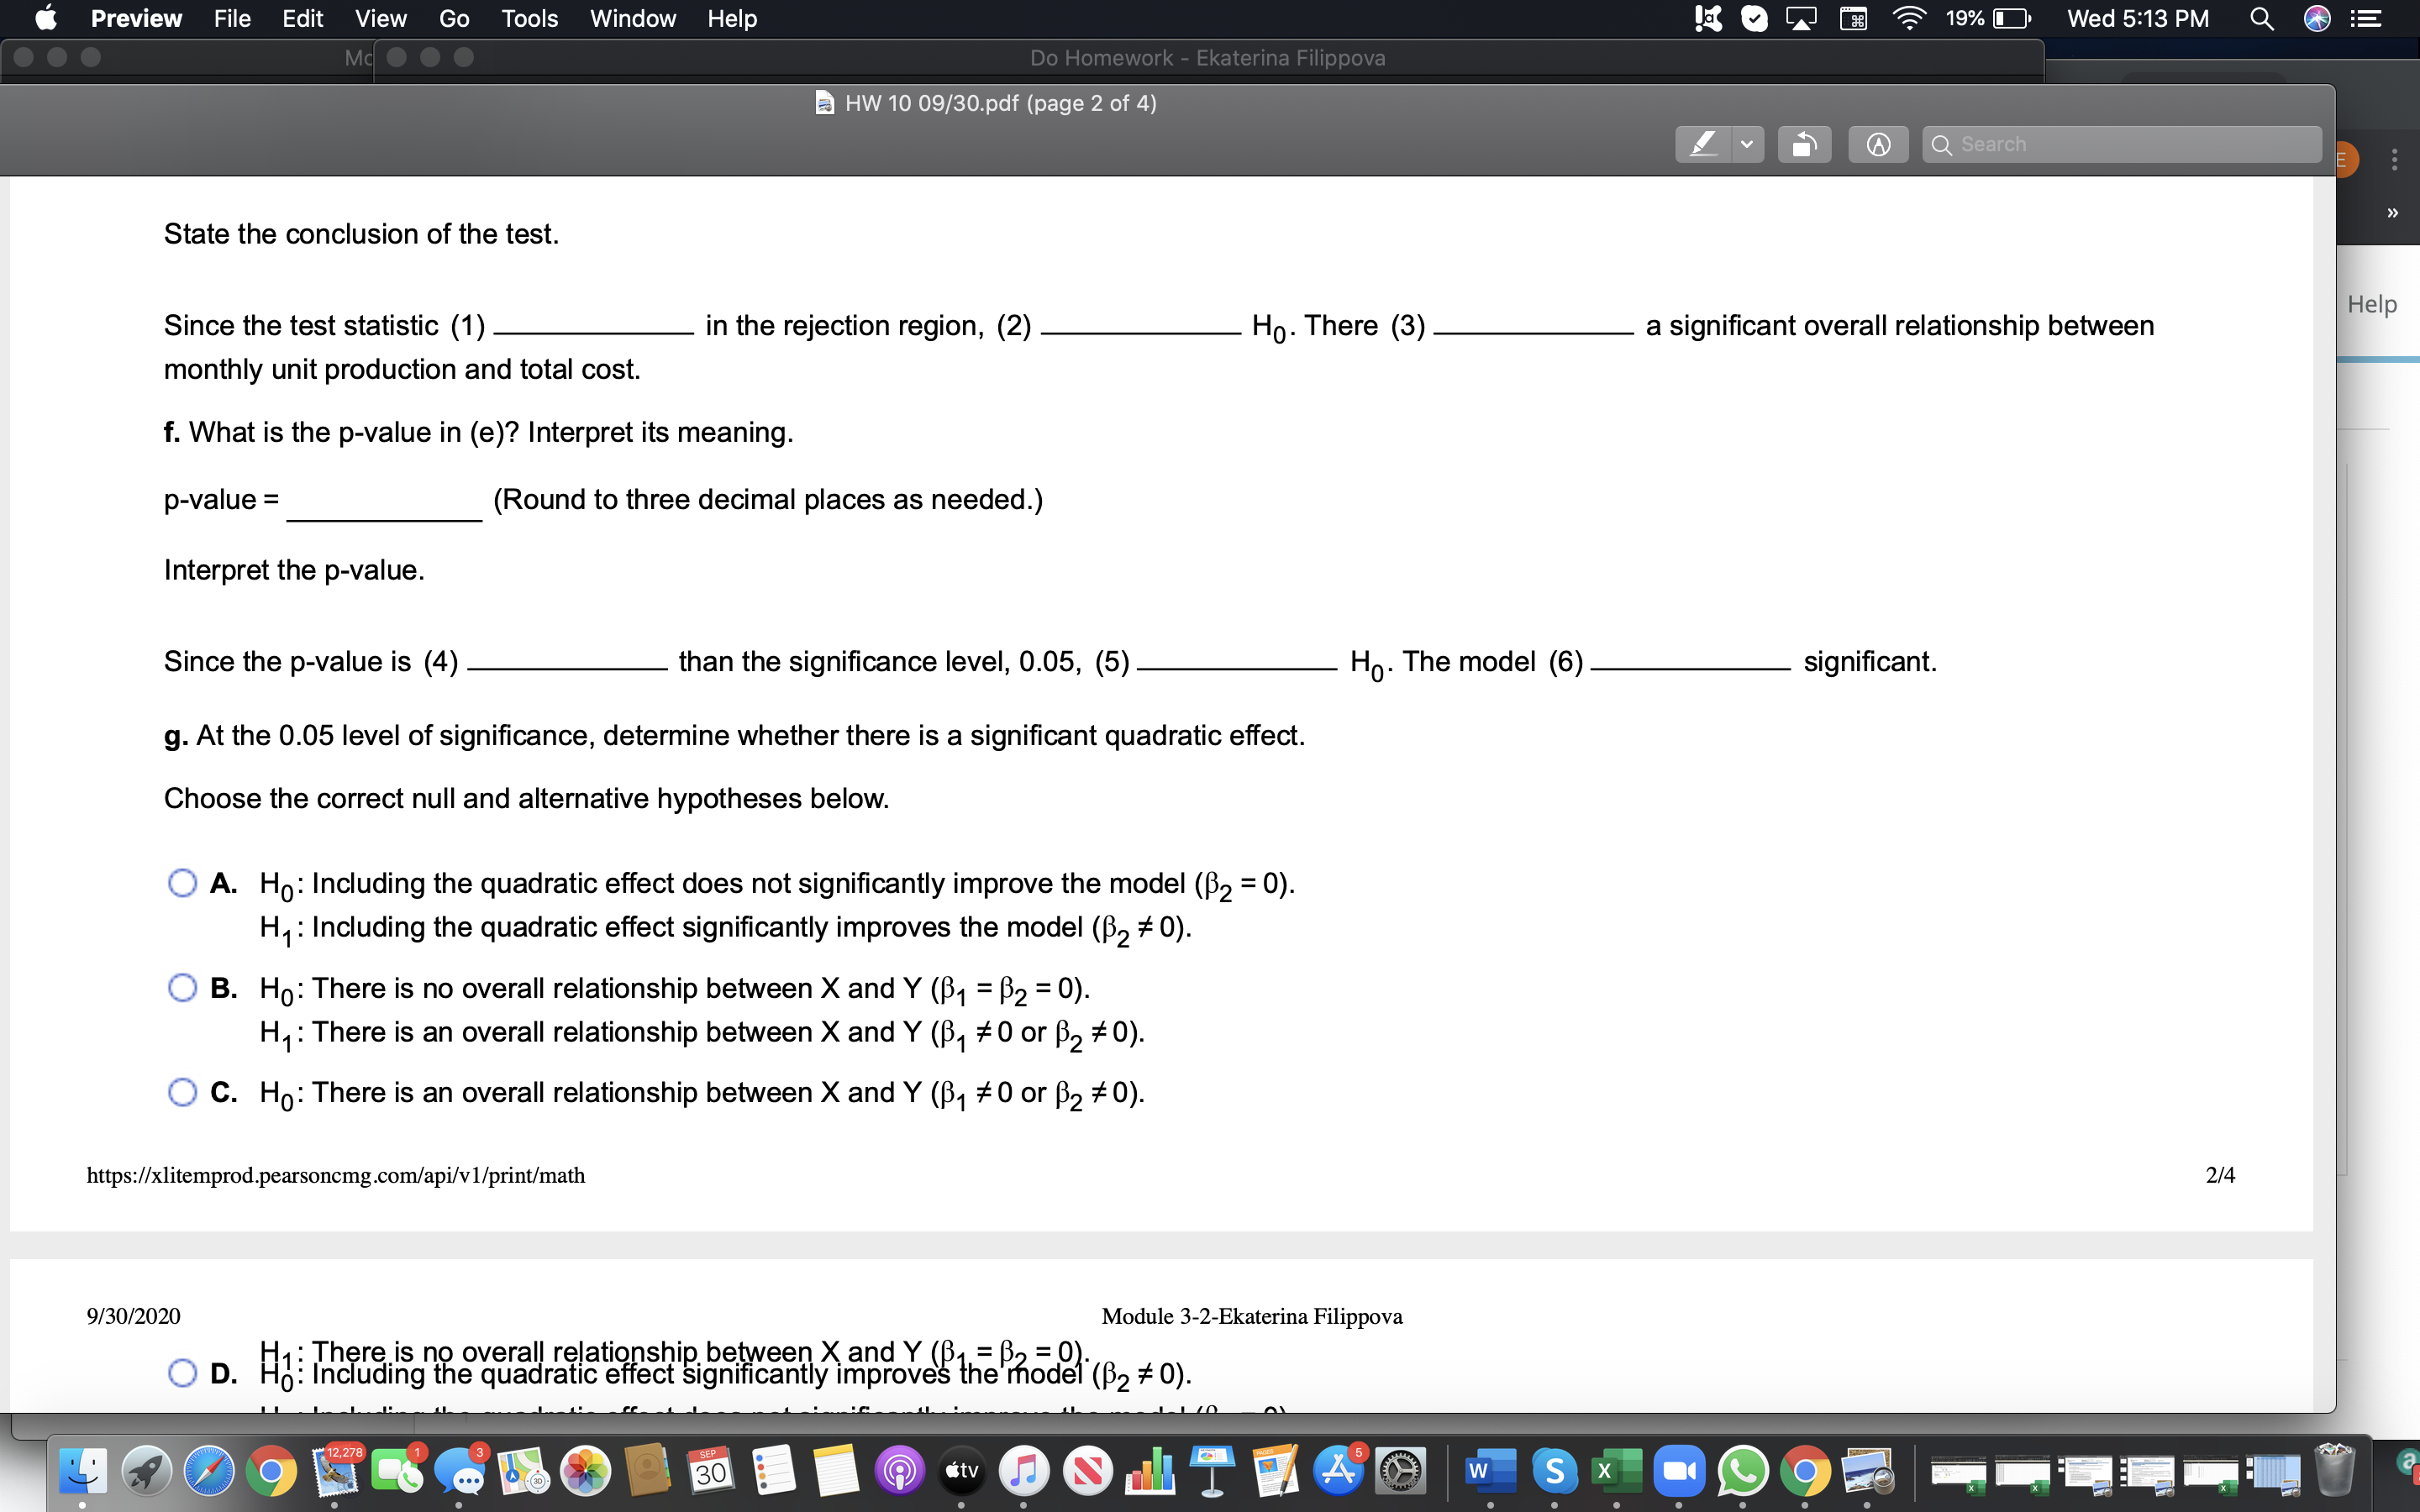Select answer choice A radio button
This screenshot has height=1512, width=2420.
tap(183, 882)
